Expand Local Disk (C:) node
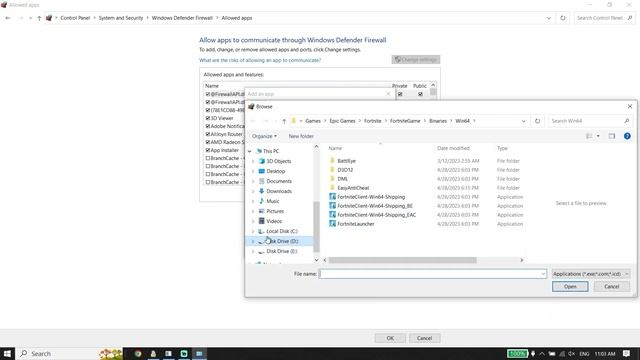 click(253, 231)
